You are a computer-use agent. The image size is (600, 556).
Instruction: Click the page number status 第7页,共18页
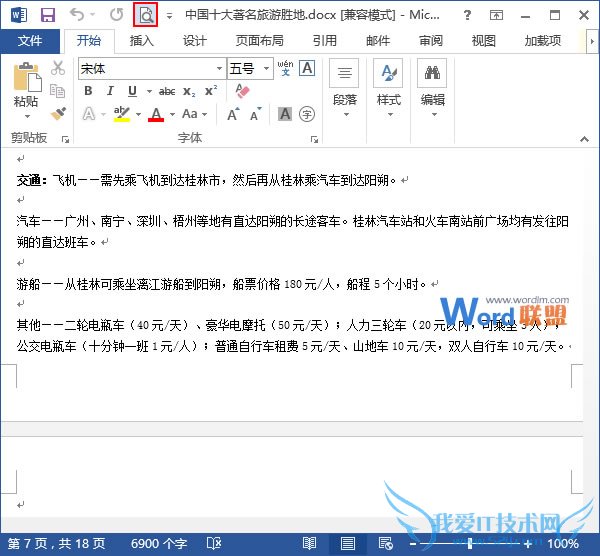click(x=56, y=543)
